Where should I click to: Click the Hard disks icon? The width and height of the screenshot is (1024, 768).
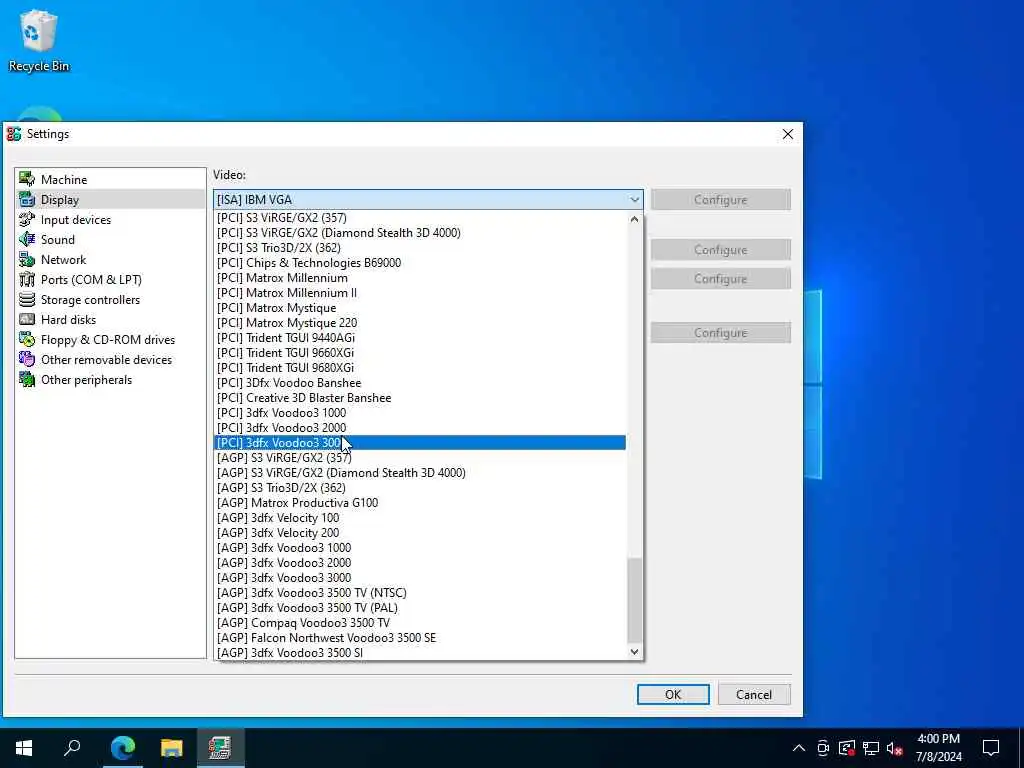pos(27,319)
